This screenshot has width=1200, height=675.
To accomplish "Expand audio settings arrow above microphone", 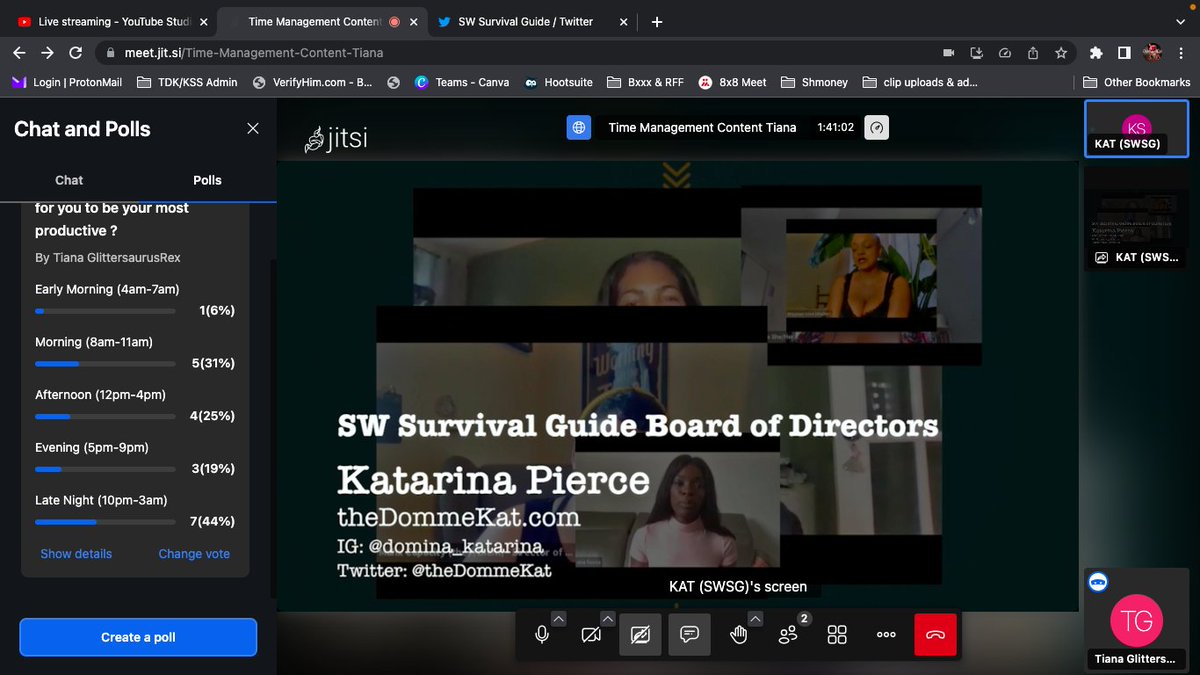I will tap(558, 619).
